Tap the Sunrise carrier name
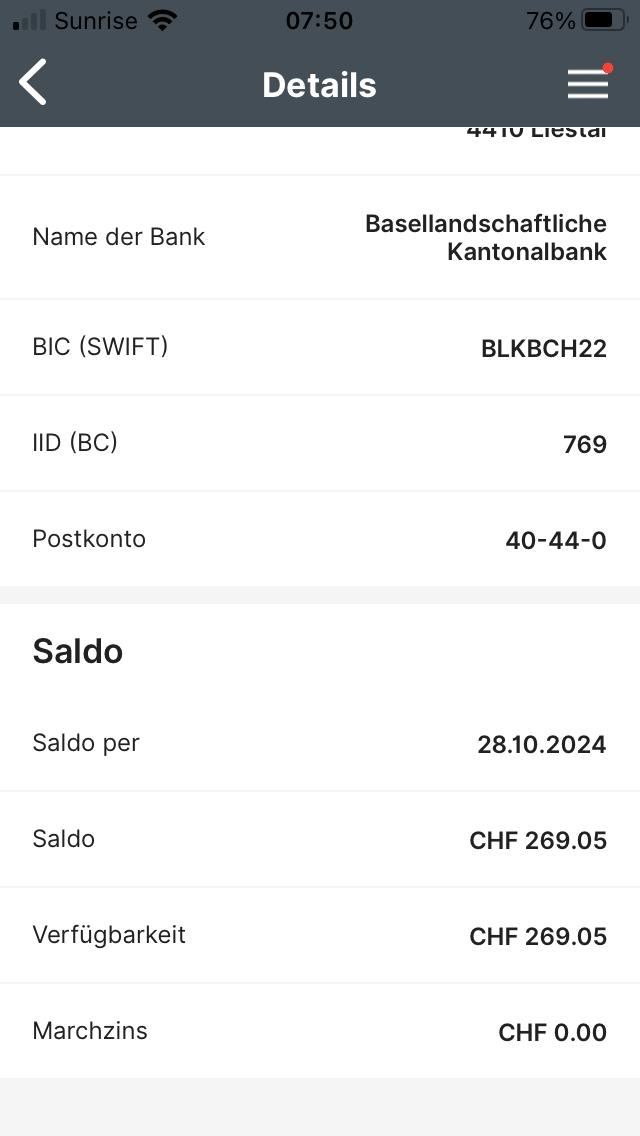 pyautogui.click(x=96, y=20)
